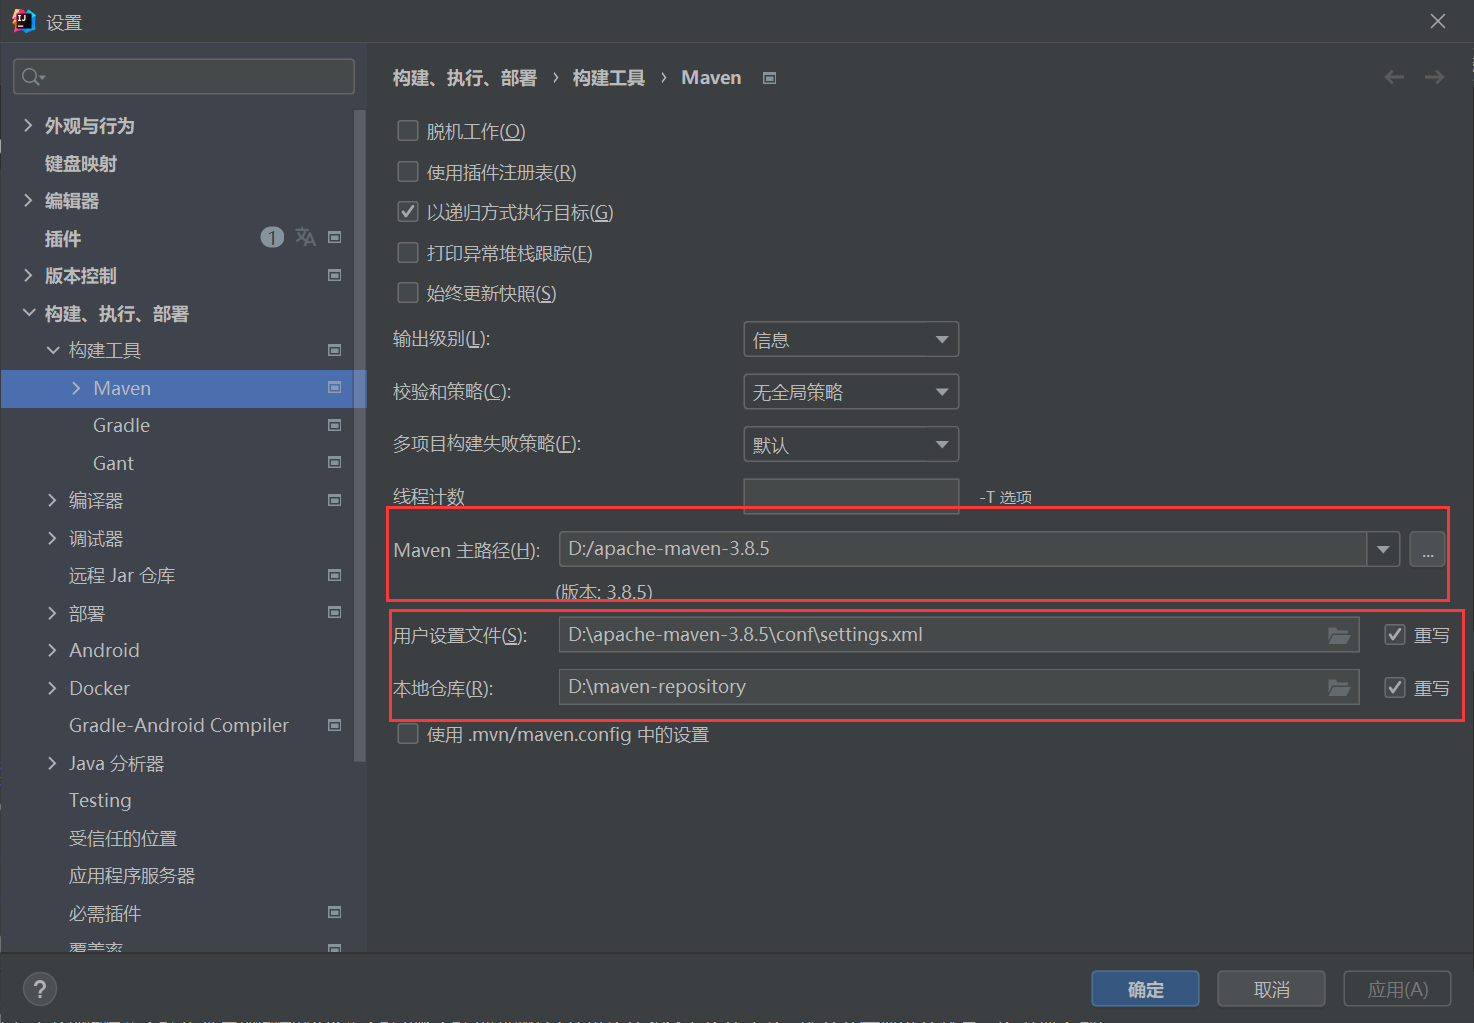This screenshot has width=1474, height=1023.
Task: Open the 多项目构建失败策略 dropdown
Action: pyautogui.click(x=850, y=444)
